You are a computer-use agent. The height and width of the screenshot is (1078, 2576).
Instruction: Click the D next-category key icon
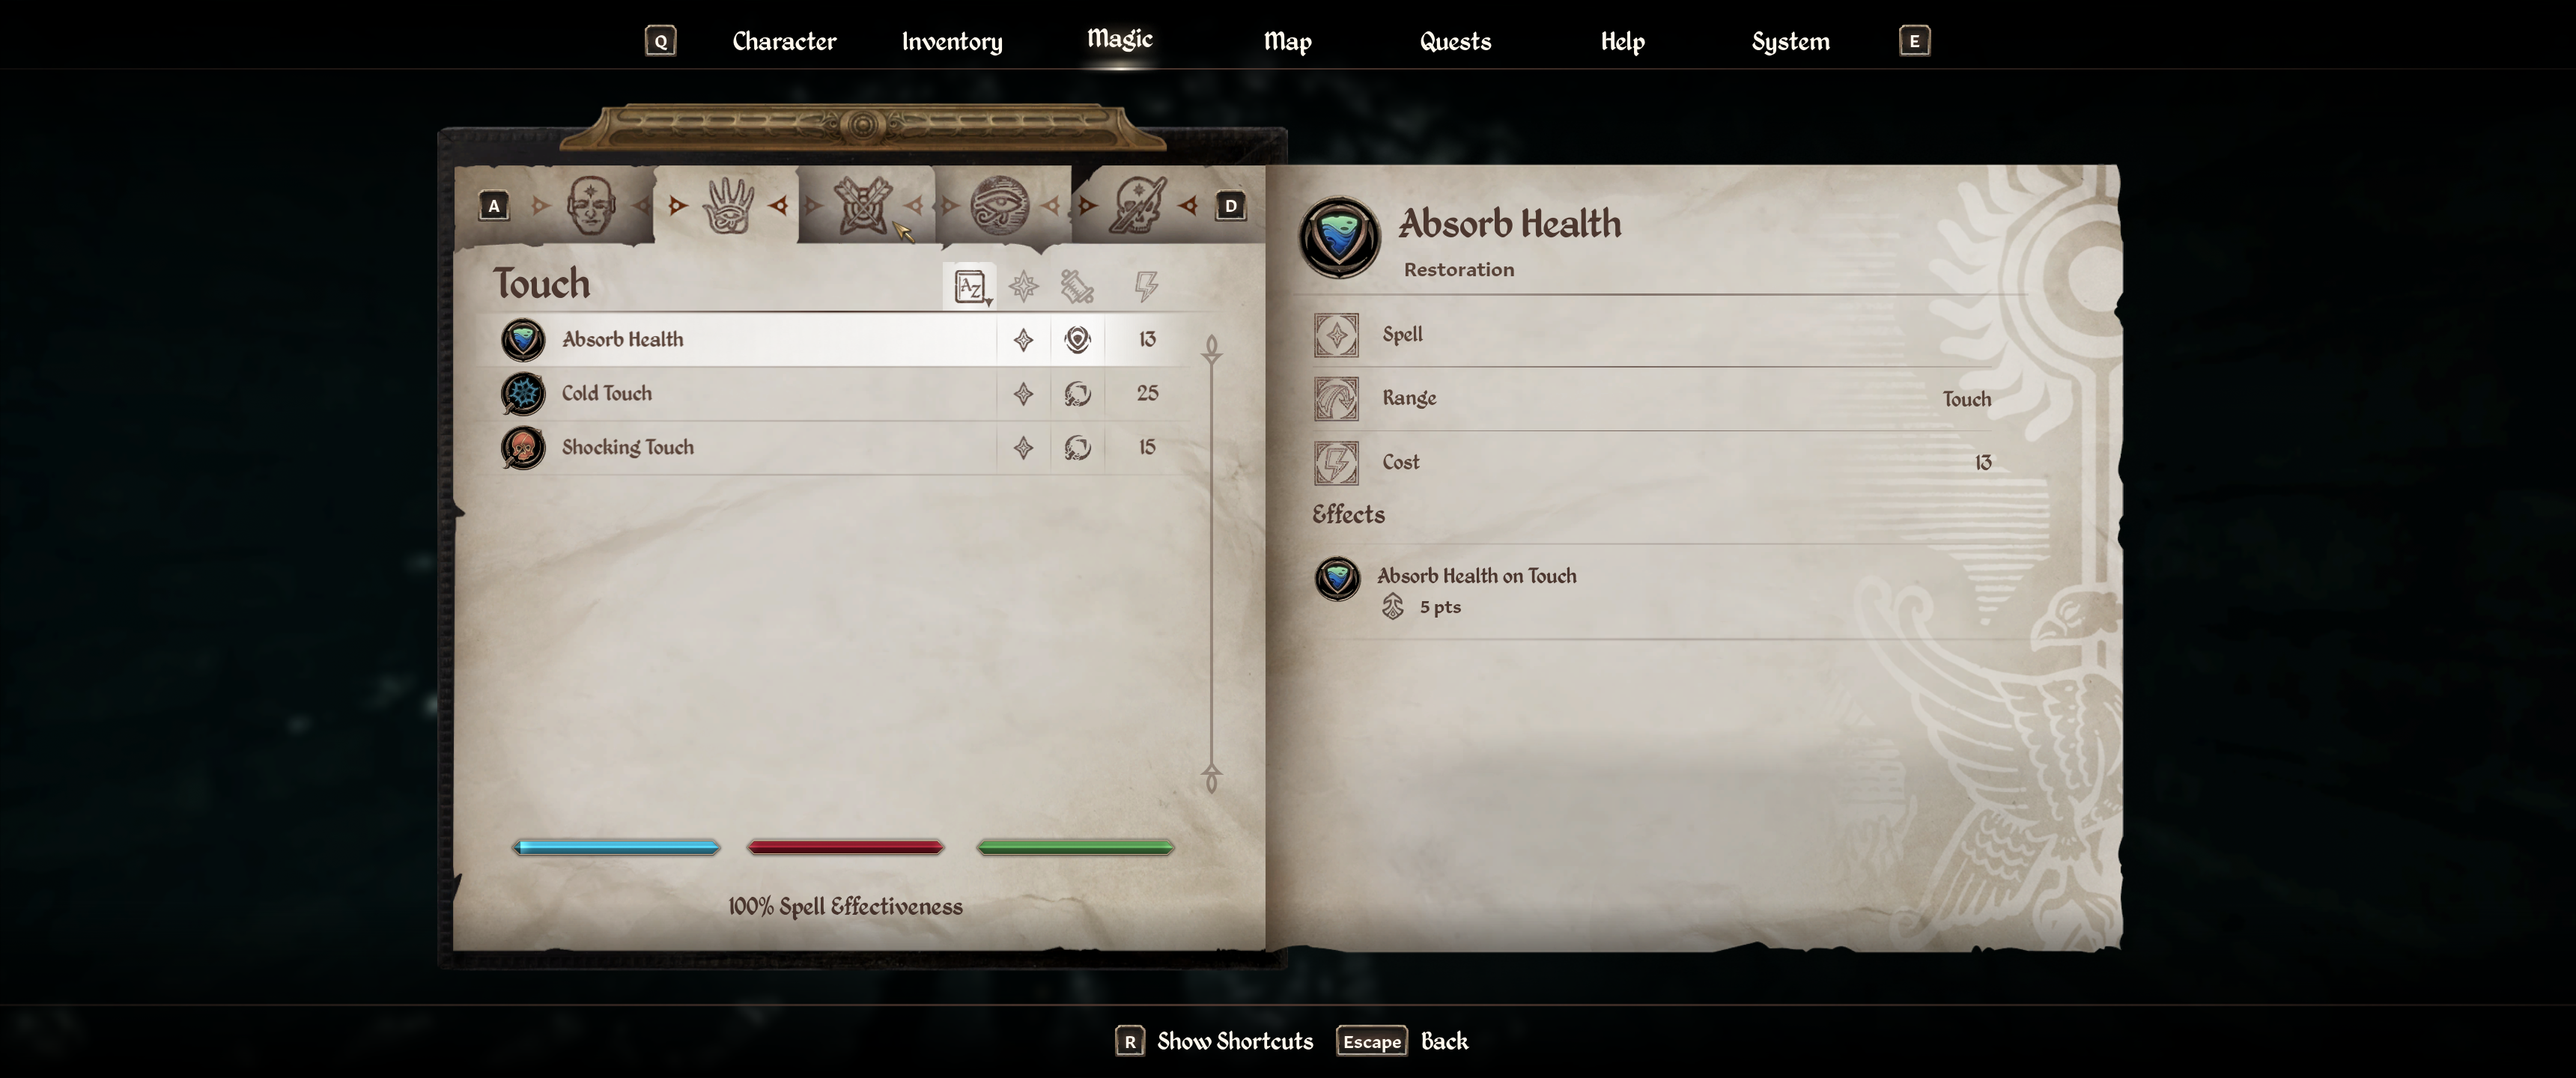[x=1230, y=206]
